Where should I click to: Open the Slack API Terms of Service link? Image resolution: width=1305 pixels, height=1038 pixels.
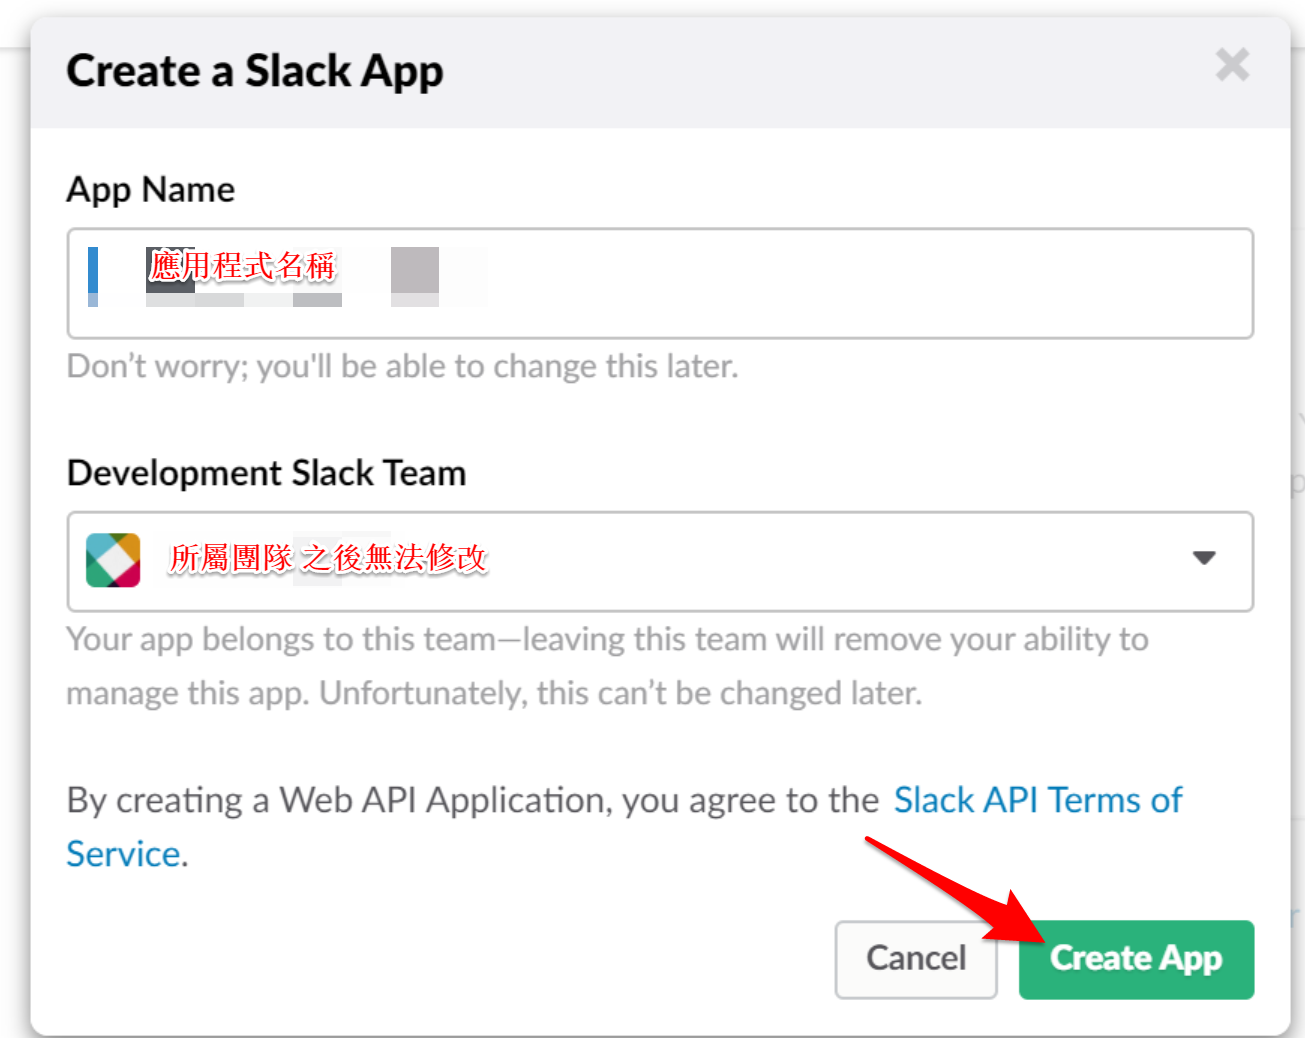[x=1037, y=800]
